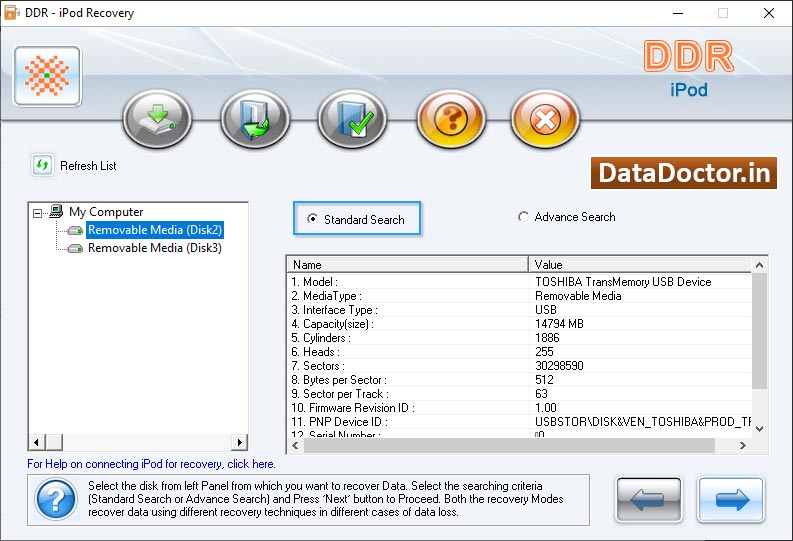Click the book with green arrow icon
Viewport: 793px width, 541px height.
coord(255,119)
